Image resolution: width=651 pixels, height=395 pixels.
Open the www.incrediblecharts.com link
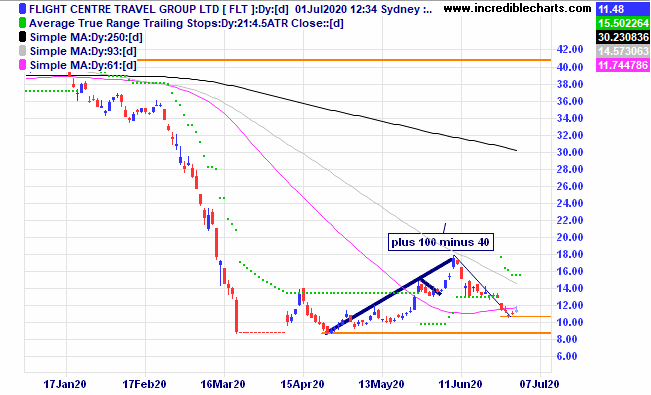(x=517, y=8)
